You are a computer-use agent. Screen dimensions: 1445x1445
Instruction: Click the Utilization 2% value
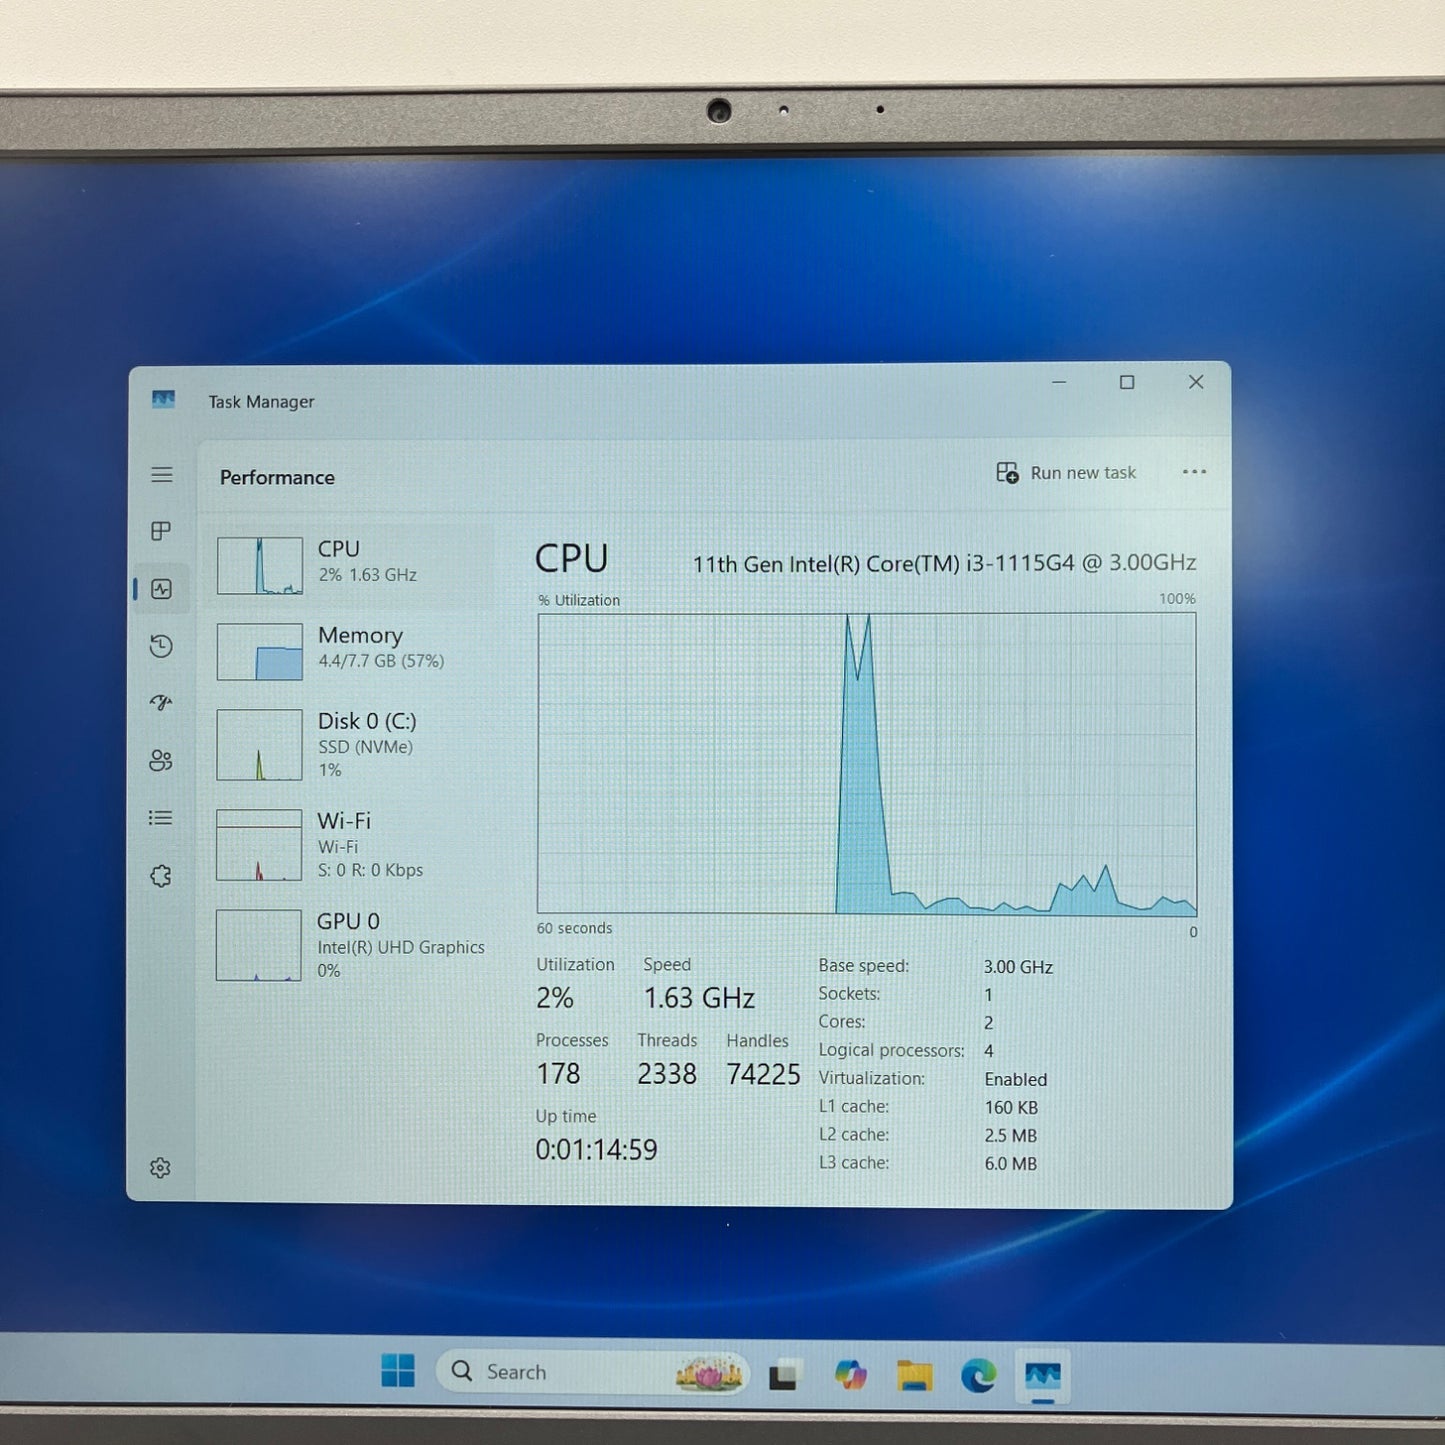tap(555, 997)
